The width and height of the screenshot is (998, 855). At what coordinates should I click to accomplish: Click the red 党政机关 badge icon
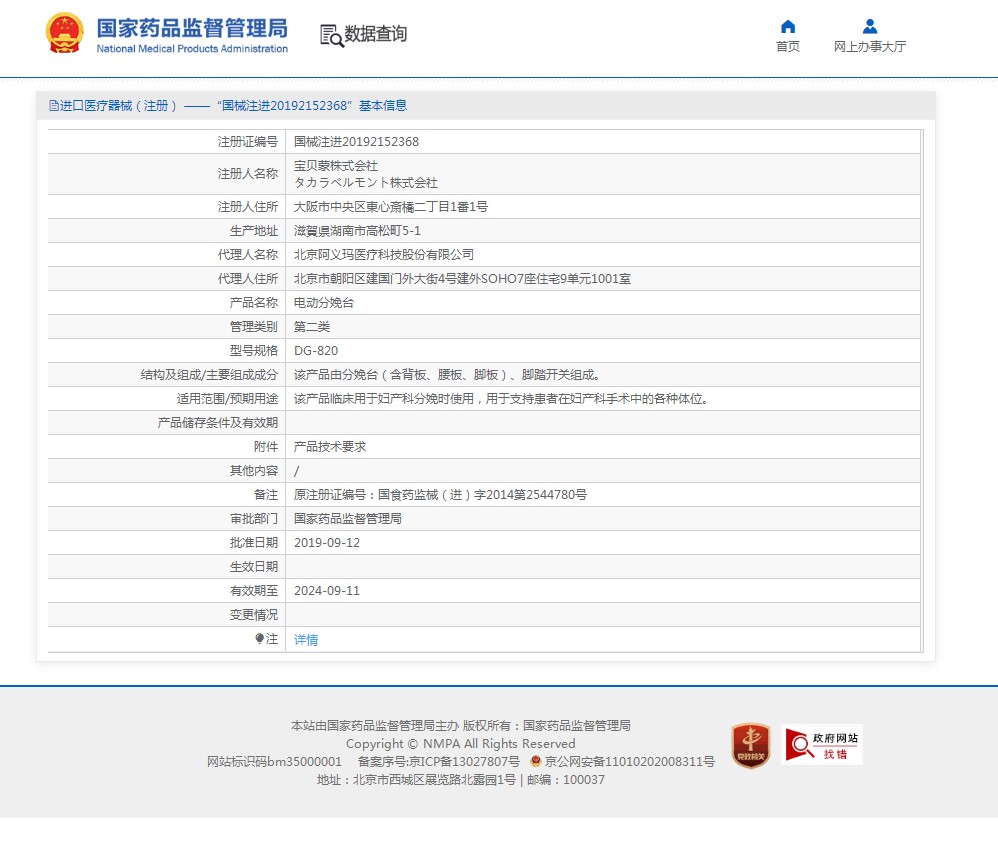coord(750,745)
